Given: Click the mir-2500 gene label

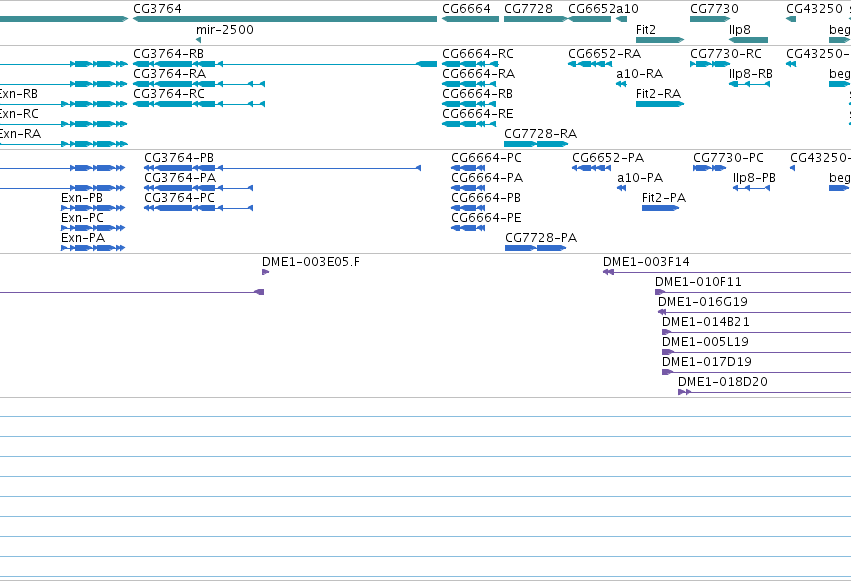Looking at the screenshot, I should coord(225,30).
